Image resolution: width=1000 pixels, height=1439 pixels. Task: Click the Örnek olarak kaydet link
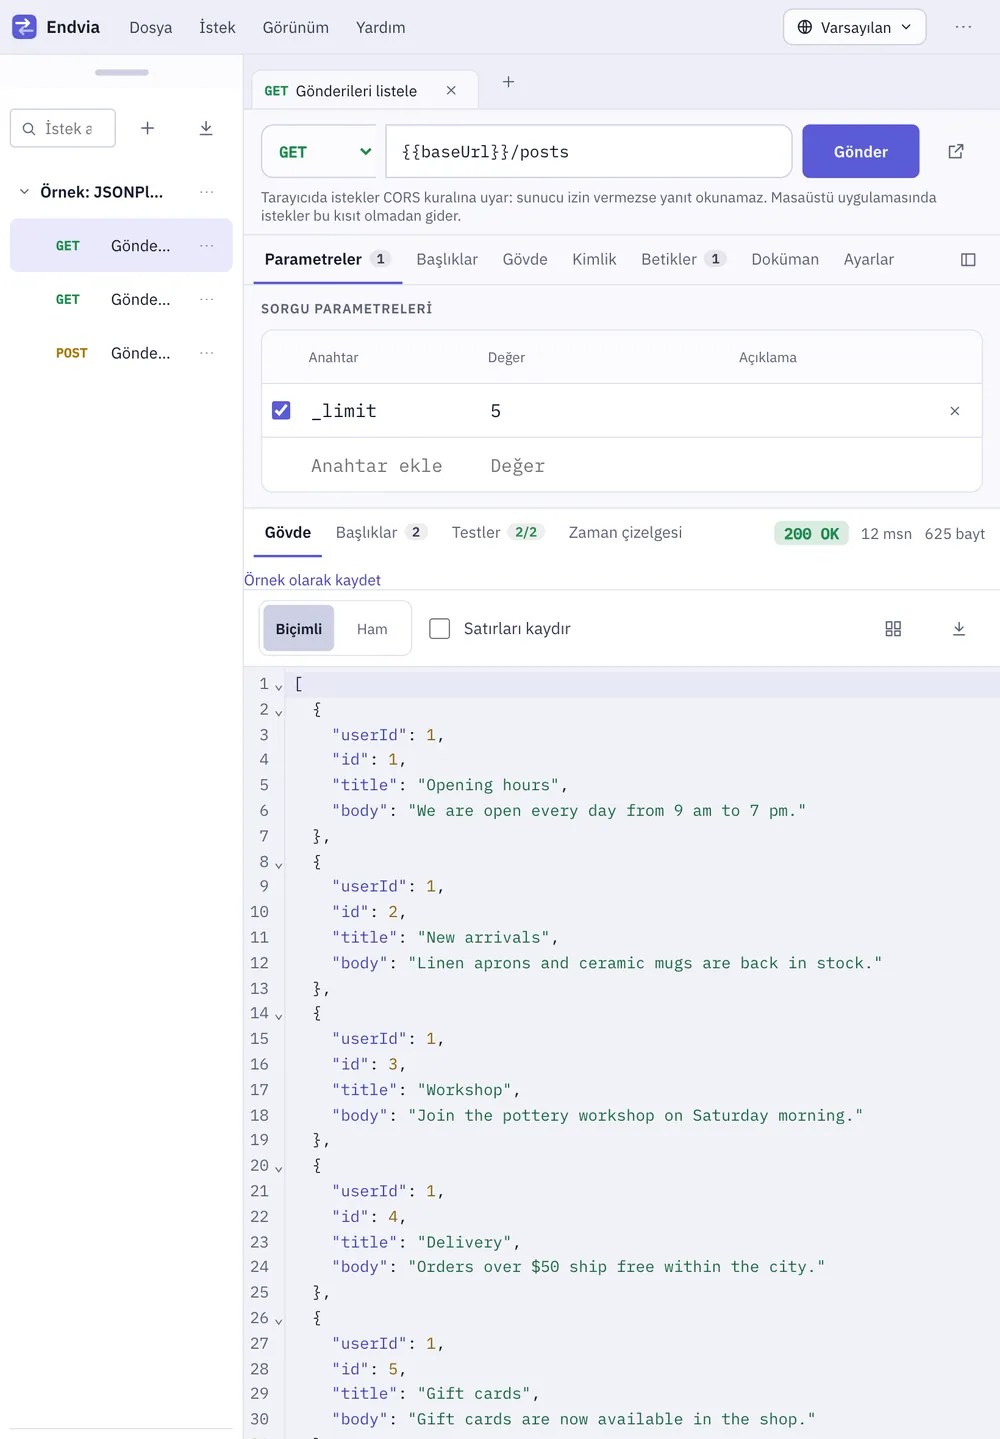[313, 580]
